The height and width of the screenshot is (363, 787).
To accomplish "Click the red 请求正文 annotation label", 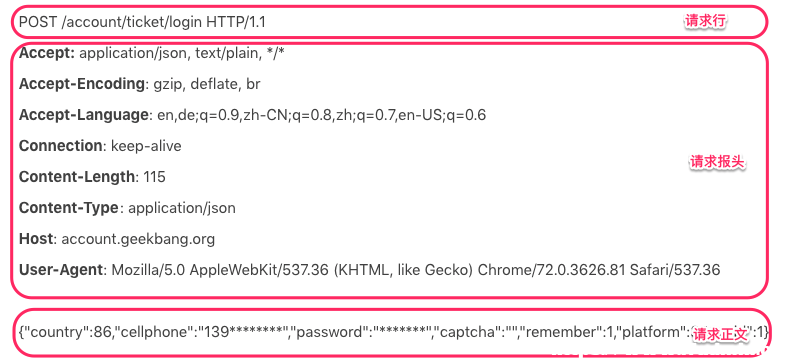I will pos(720,336).
